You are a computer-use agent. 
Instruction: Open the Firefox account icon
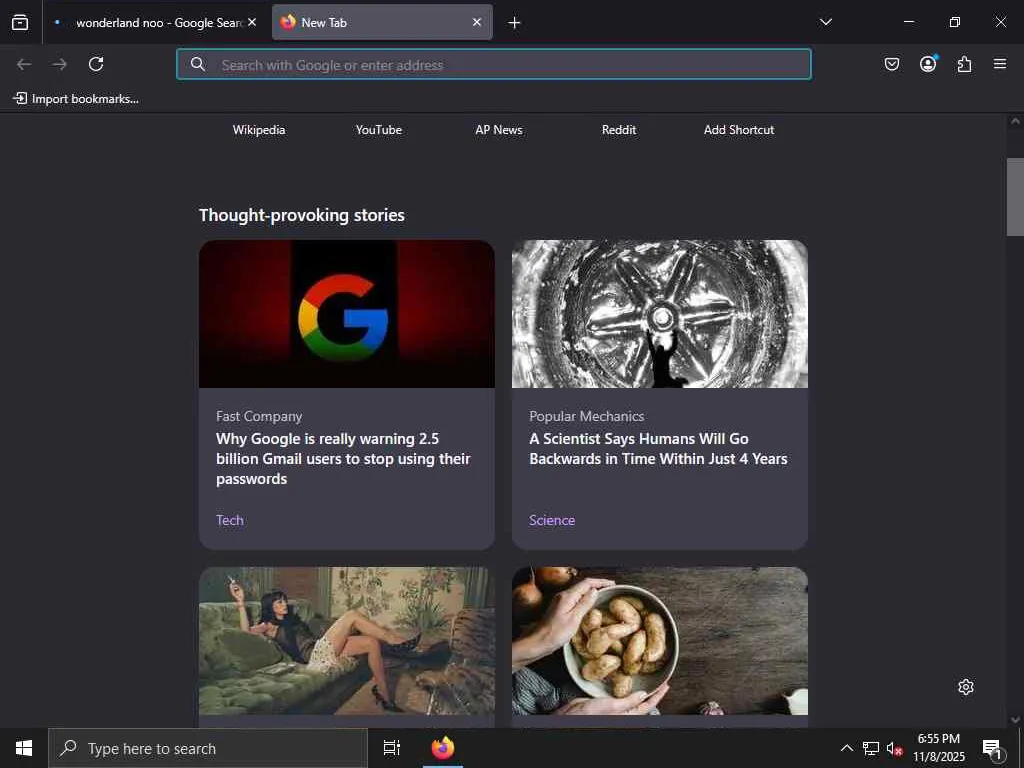coord(928,63)
